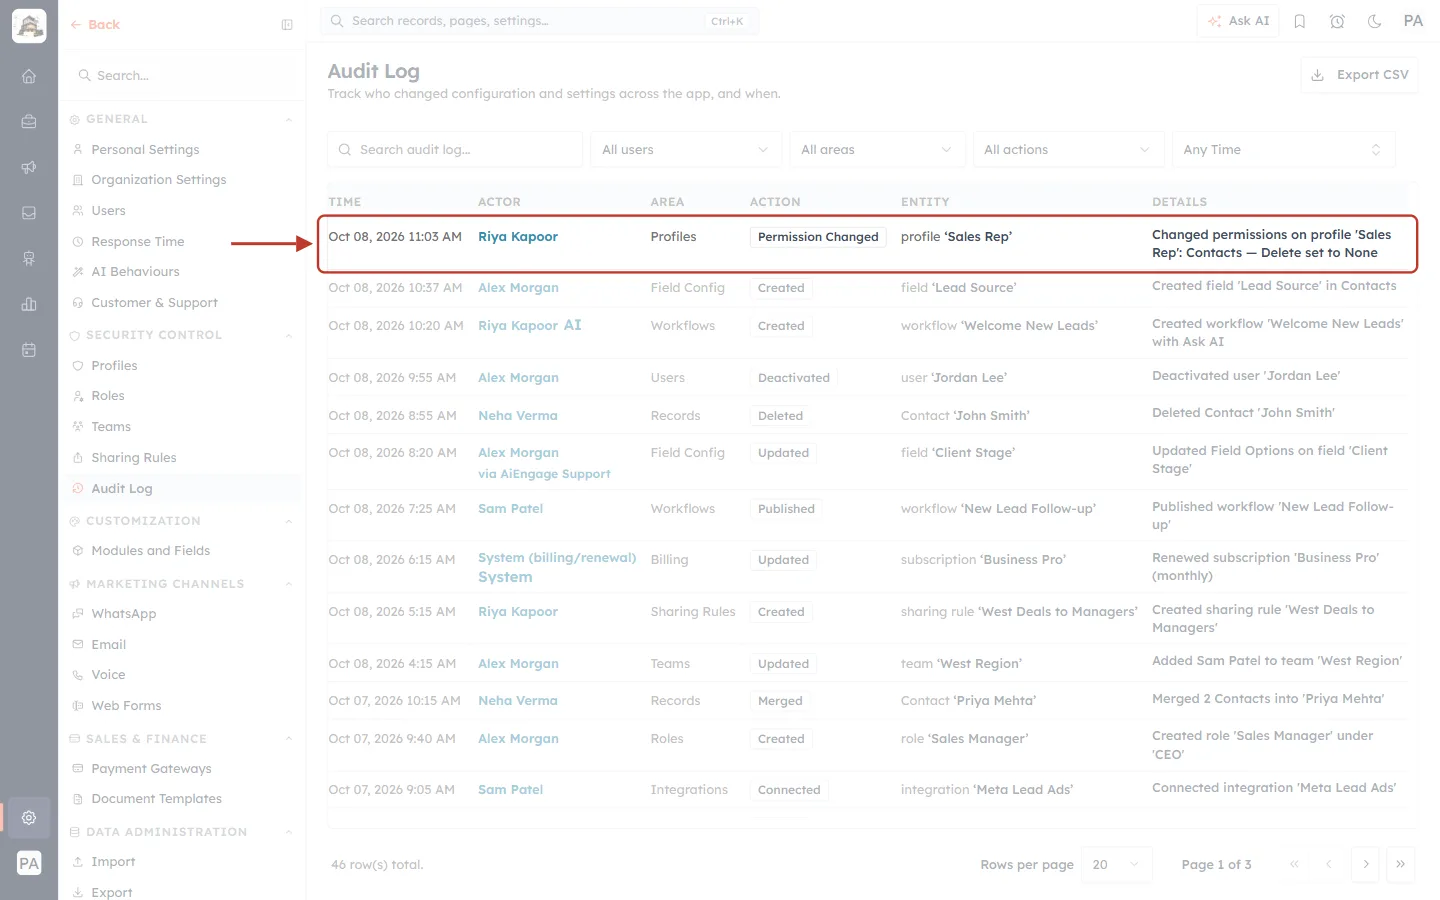
Task: Toggle the sidebar panel collapse icon
Action: [x=287, y=25]
